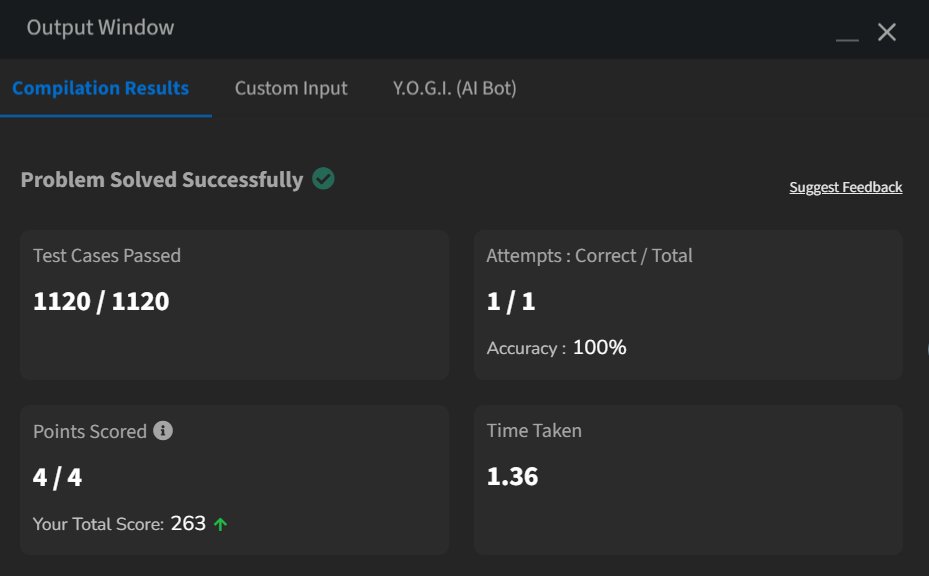Click the Suggest Feedback link
The width and height of the screenshot is (929, 576).
(845, 187)
